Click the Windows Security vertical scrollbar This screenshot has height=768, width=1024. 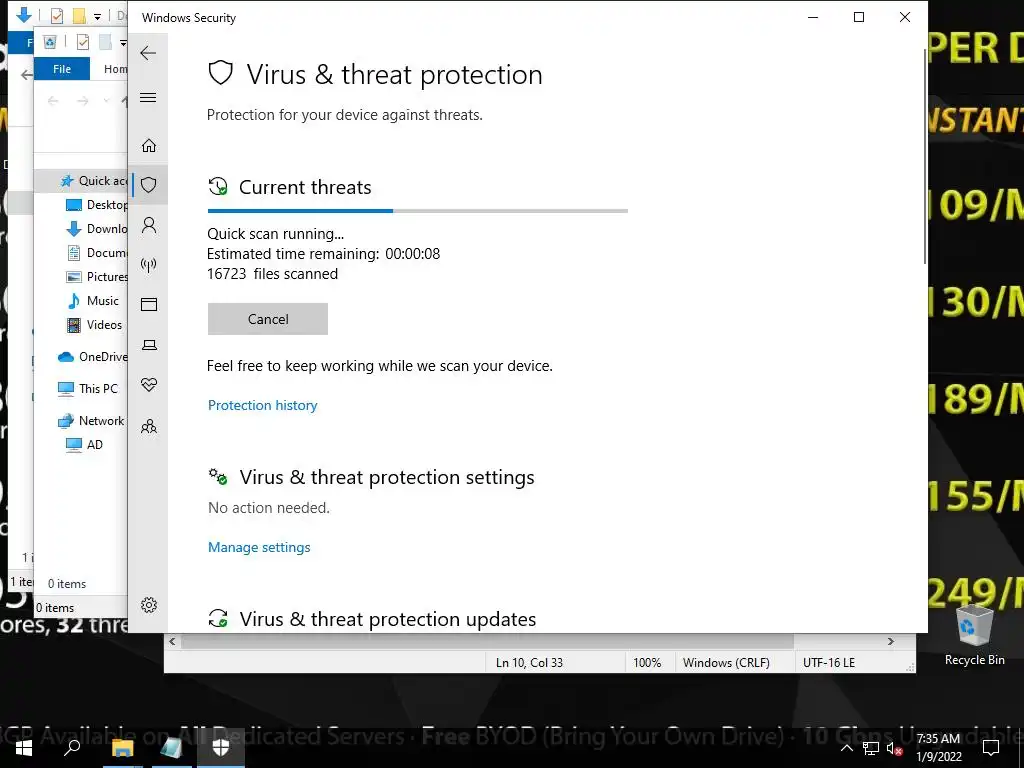coord(925,157)
